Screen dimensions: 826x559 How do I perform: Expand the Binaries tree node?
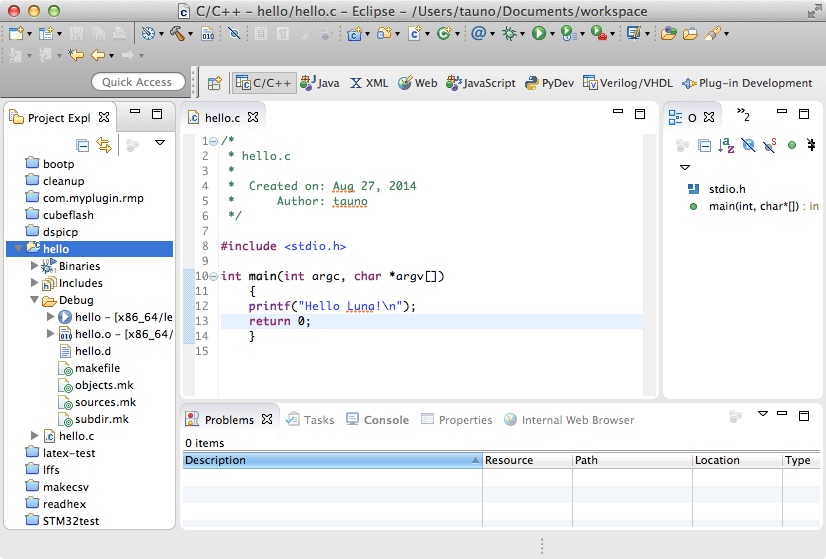coord(35,266)
